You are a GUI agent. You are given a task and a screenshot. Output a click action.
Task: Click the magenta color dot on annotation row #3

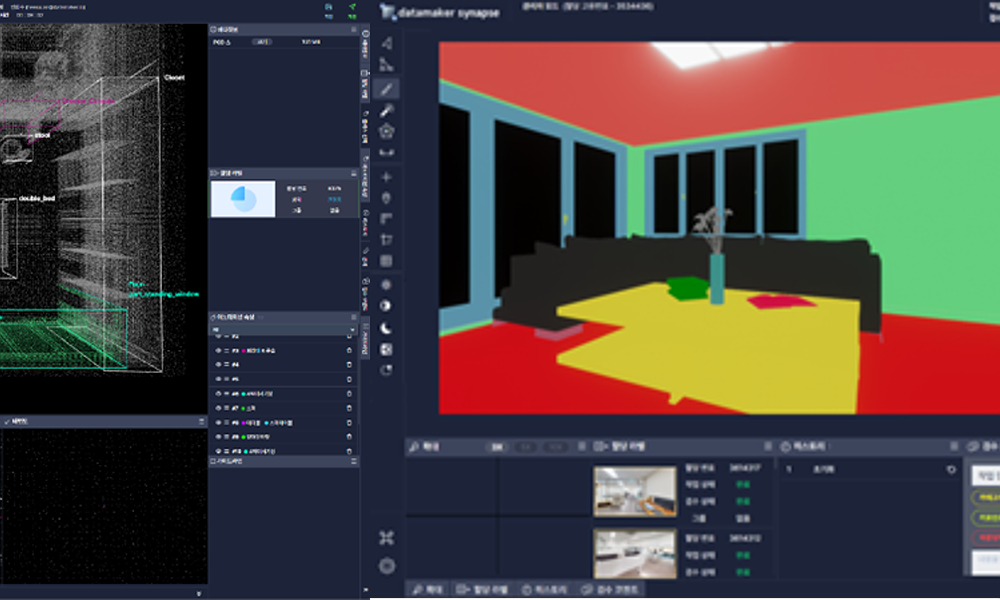pyautogui.click(x=243, y=351)
